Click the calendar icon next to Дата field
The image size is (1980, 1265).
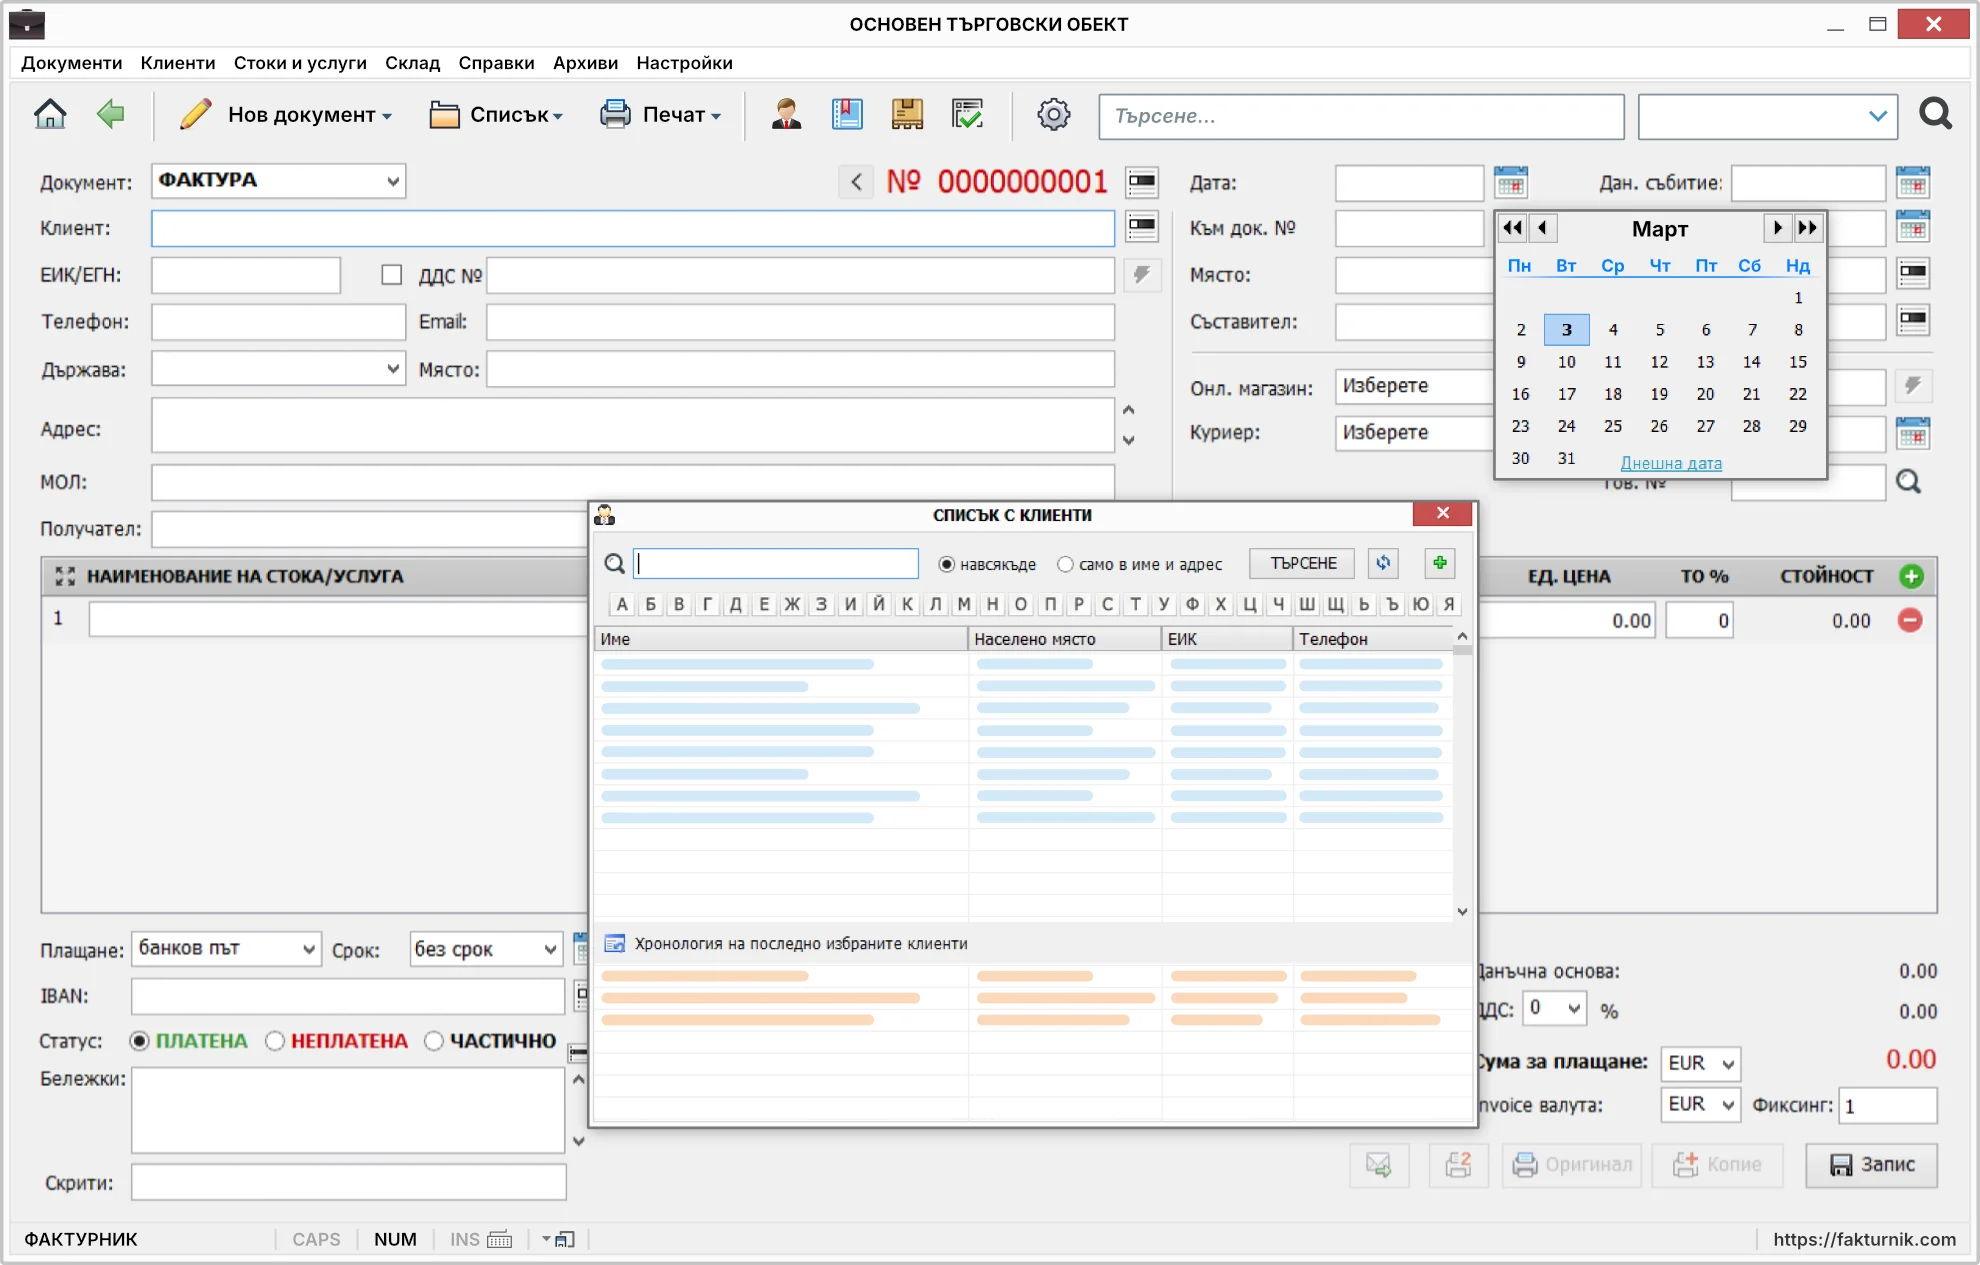tap(1511, 182)
